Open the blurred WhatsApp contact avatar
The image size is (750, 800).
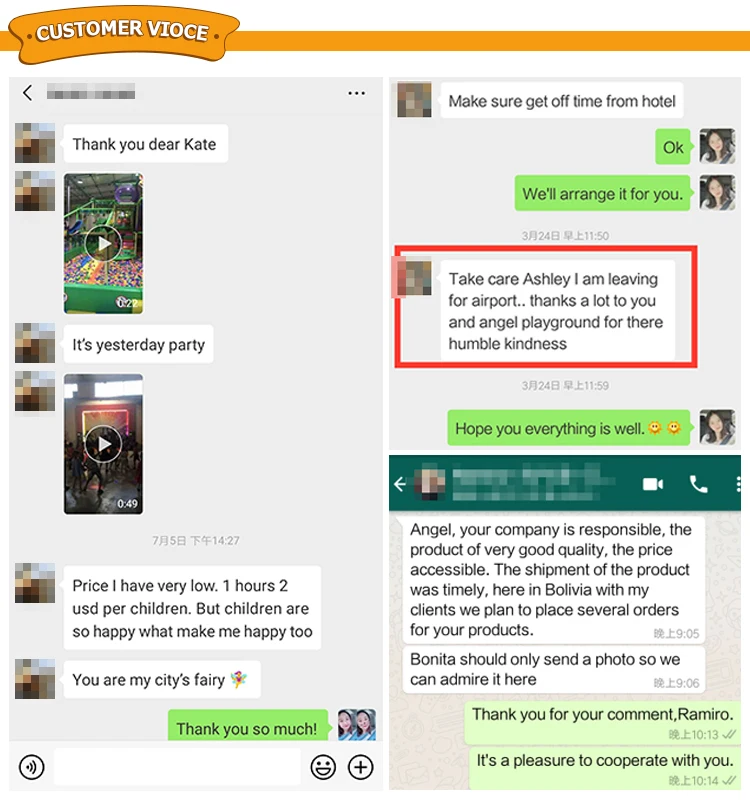click(430, 483)
